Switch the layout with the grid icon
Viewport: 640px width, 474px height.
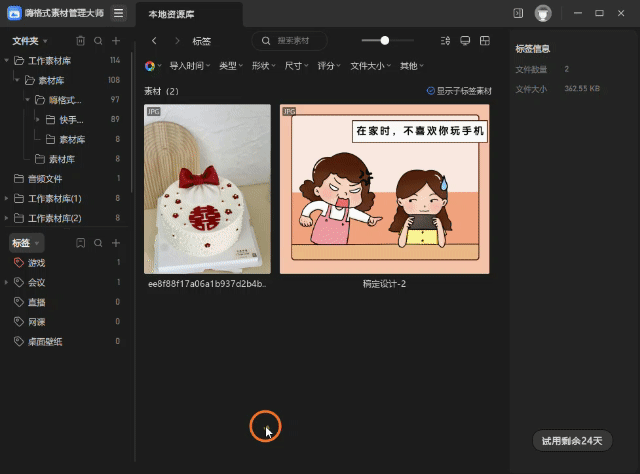pos(484,41)
